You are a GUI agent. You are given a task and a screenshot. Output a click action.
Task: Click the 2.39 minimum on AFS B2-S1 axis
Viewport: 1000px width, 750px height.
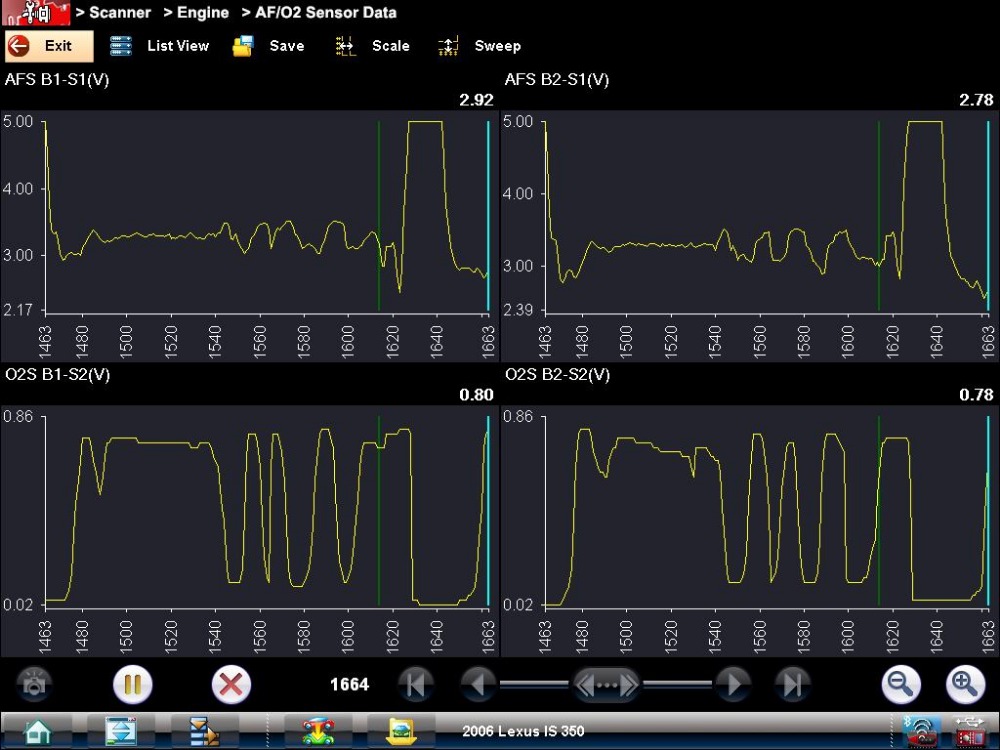(518, 310)
